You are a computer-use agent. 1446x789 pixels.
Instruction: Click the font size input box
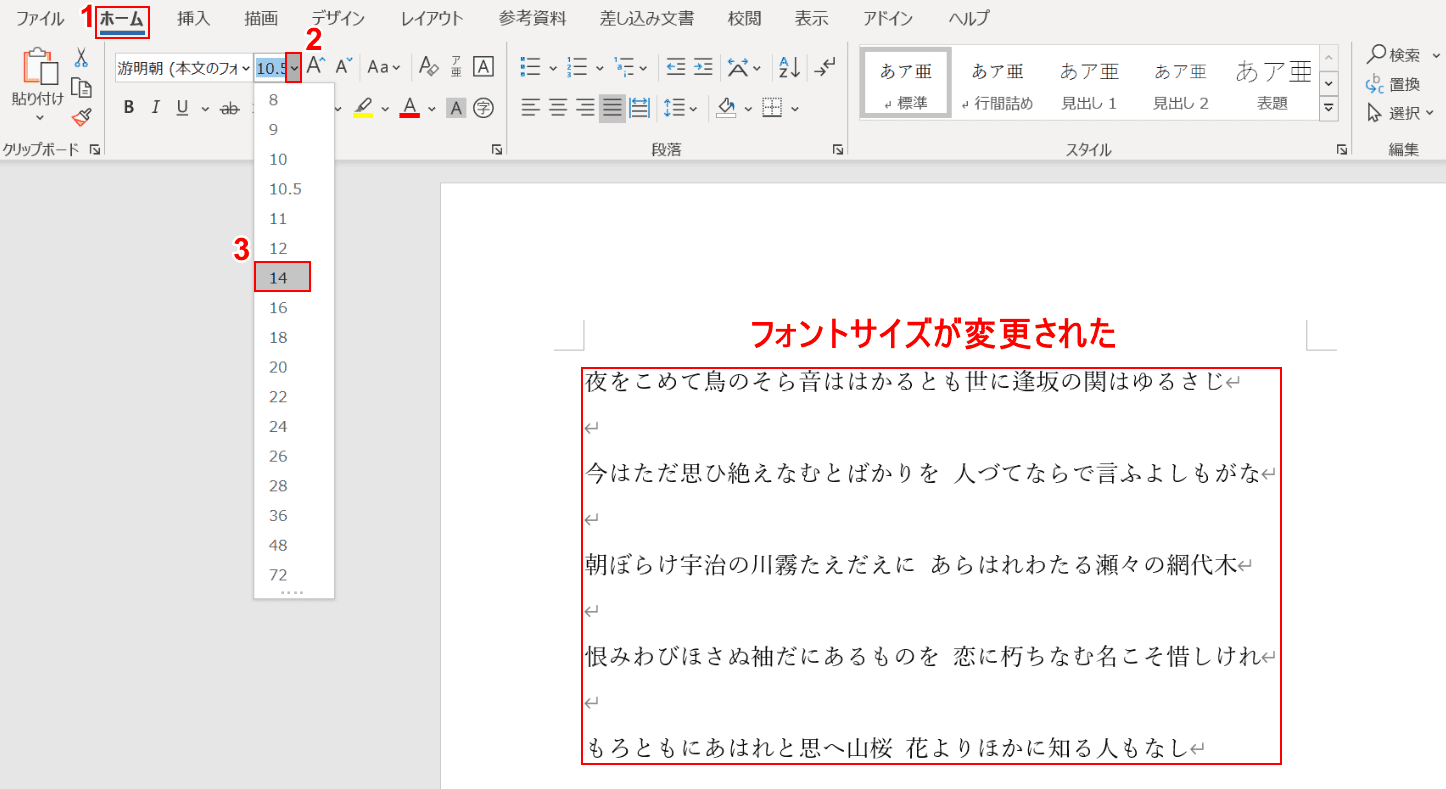point(271,68)
